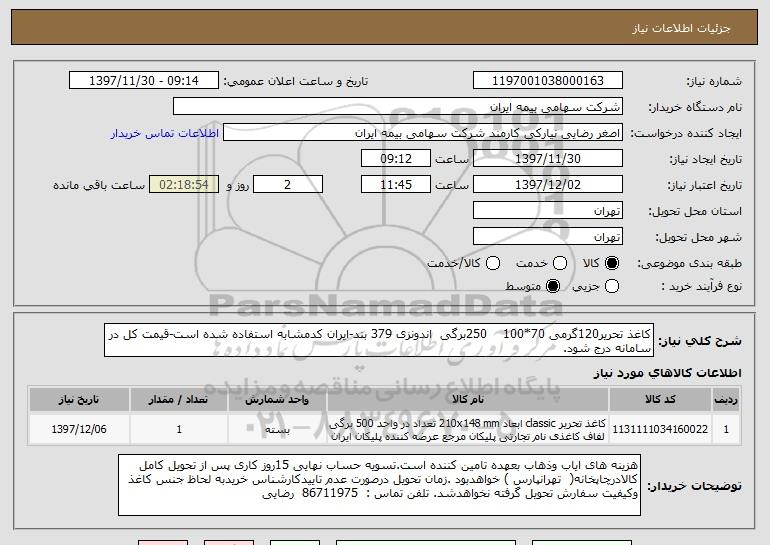Click the quantity cell showing 1

coord(179,429)
